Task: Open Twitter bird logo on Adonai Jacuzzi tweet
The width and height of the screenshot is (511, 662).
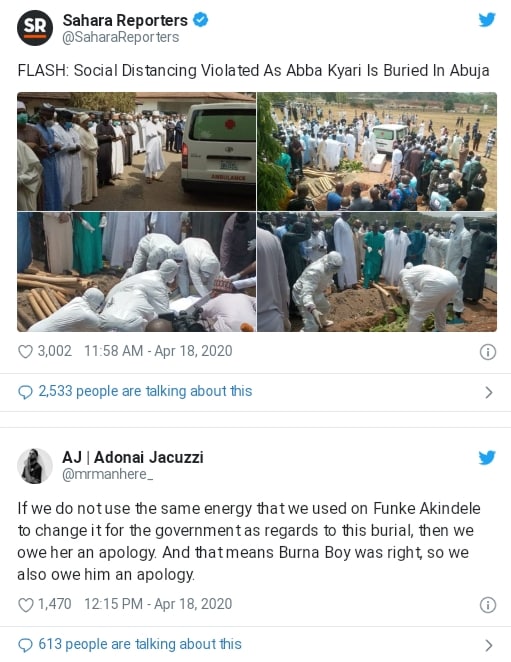Action: pos(487,457)
